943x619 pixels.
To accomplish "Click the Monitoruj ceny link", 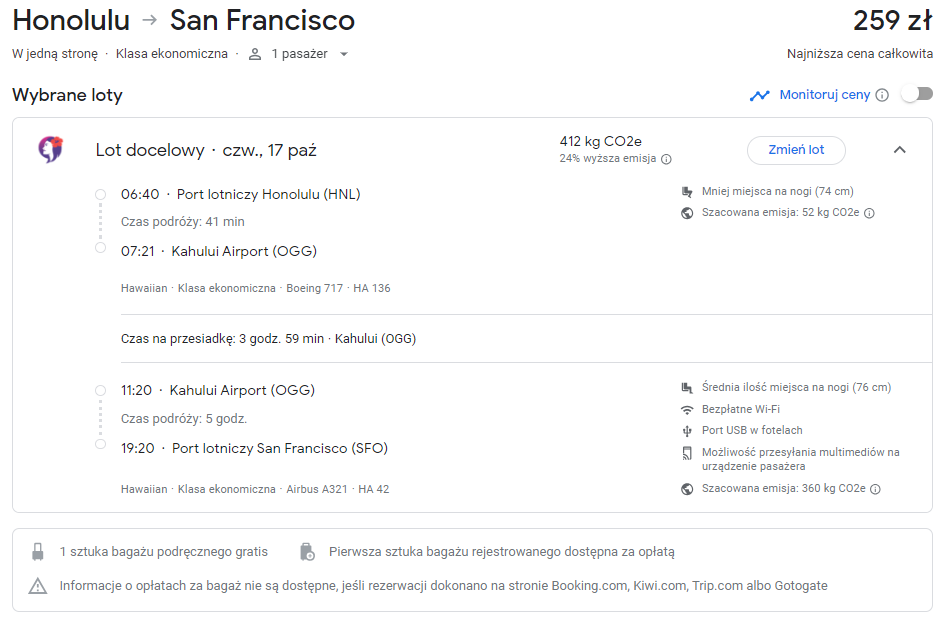I will (x=825, y=94).
